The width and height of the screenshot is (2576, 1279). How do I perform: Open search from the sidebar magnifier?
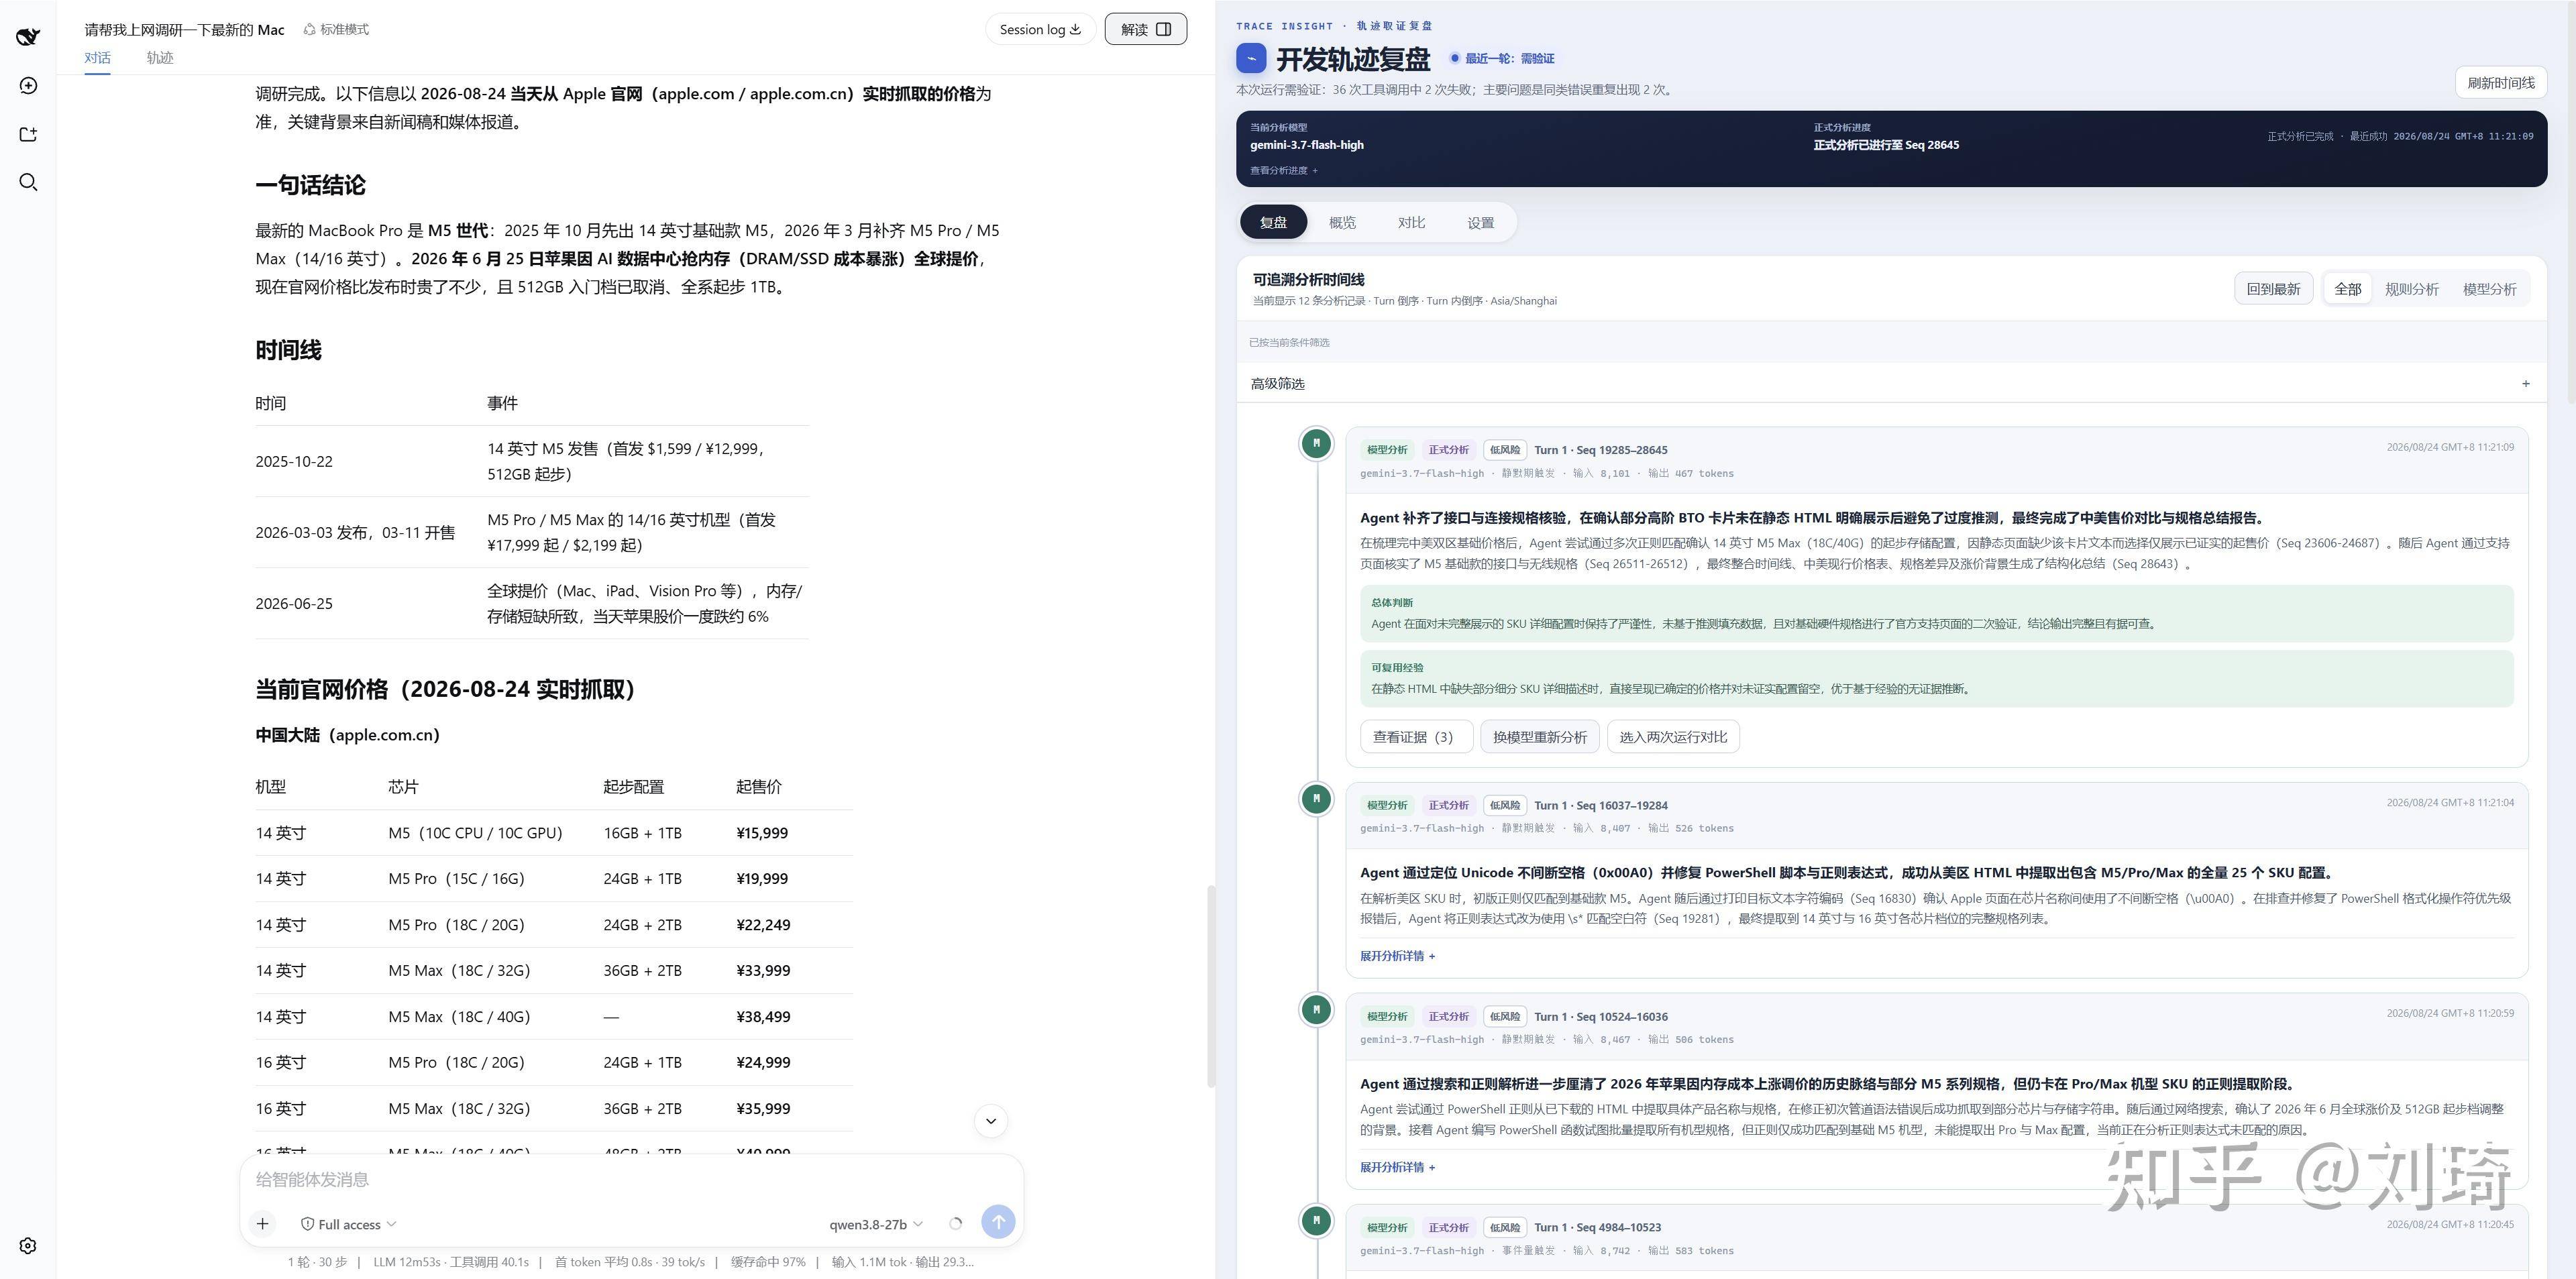28,182
